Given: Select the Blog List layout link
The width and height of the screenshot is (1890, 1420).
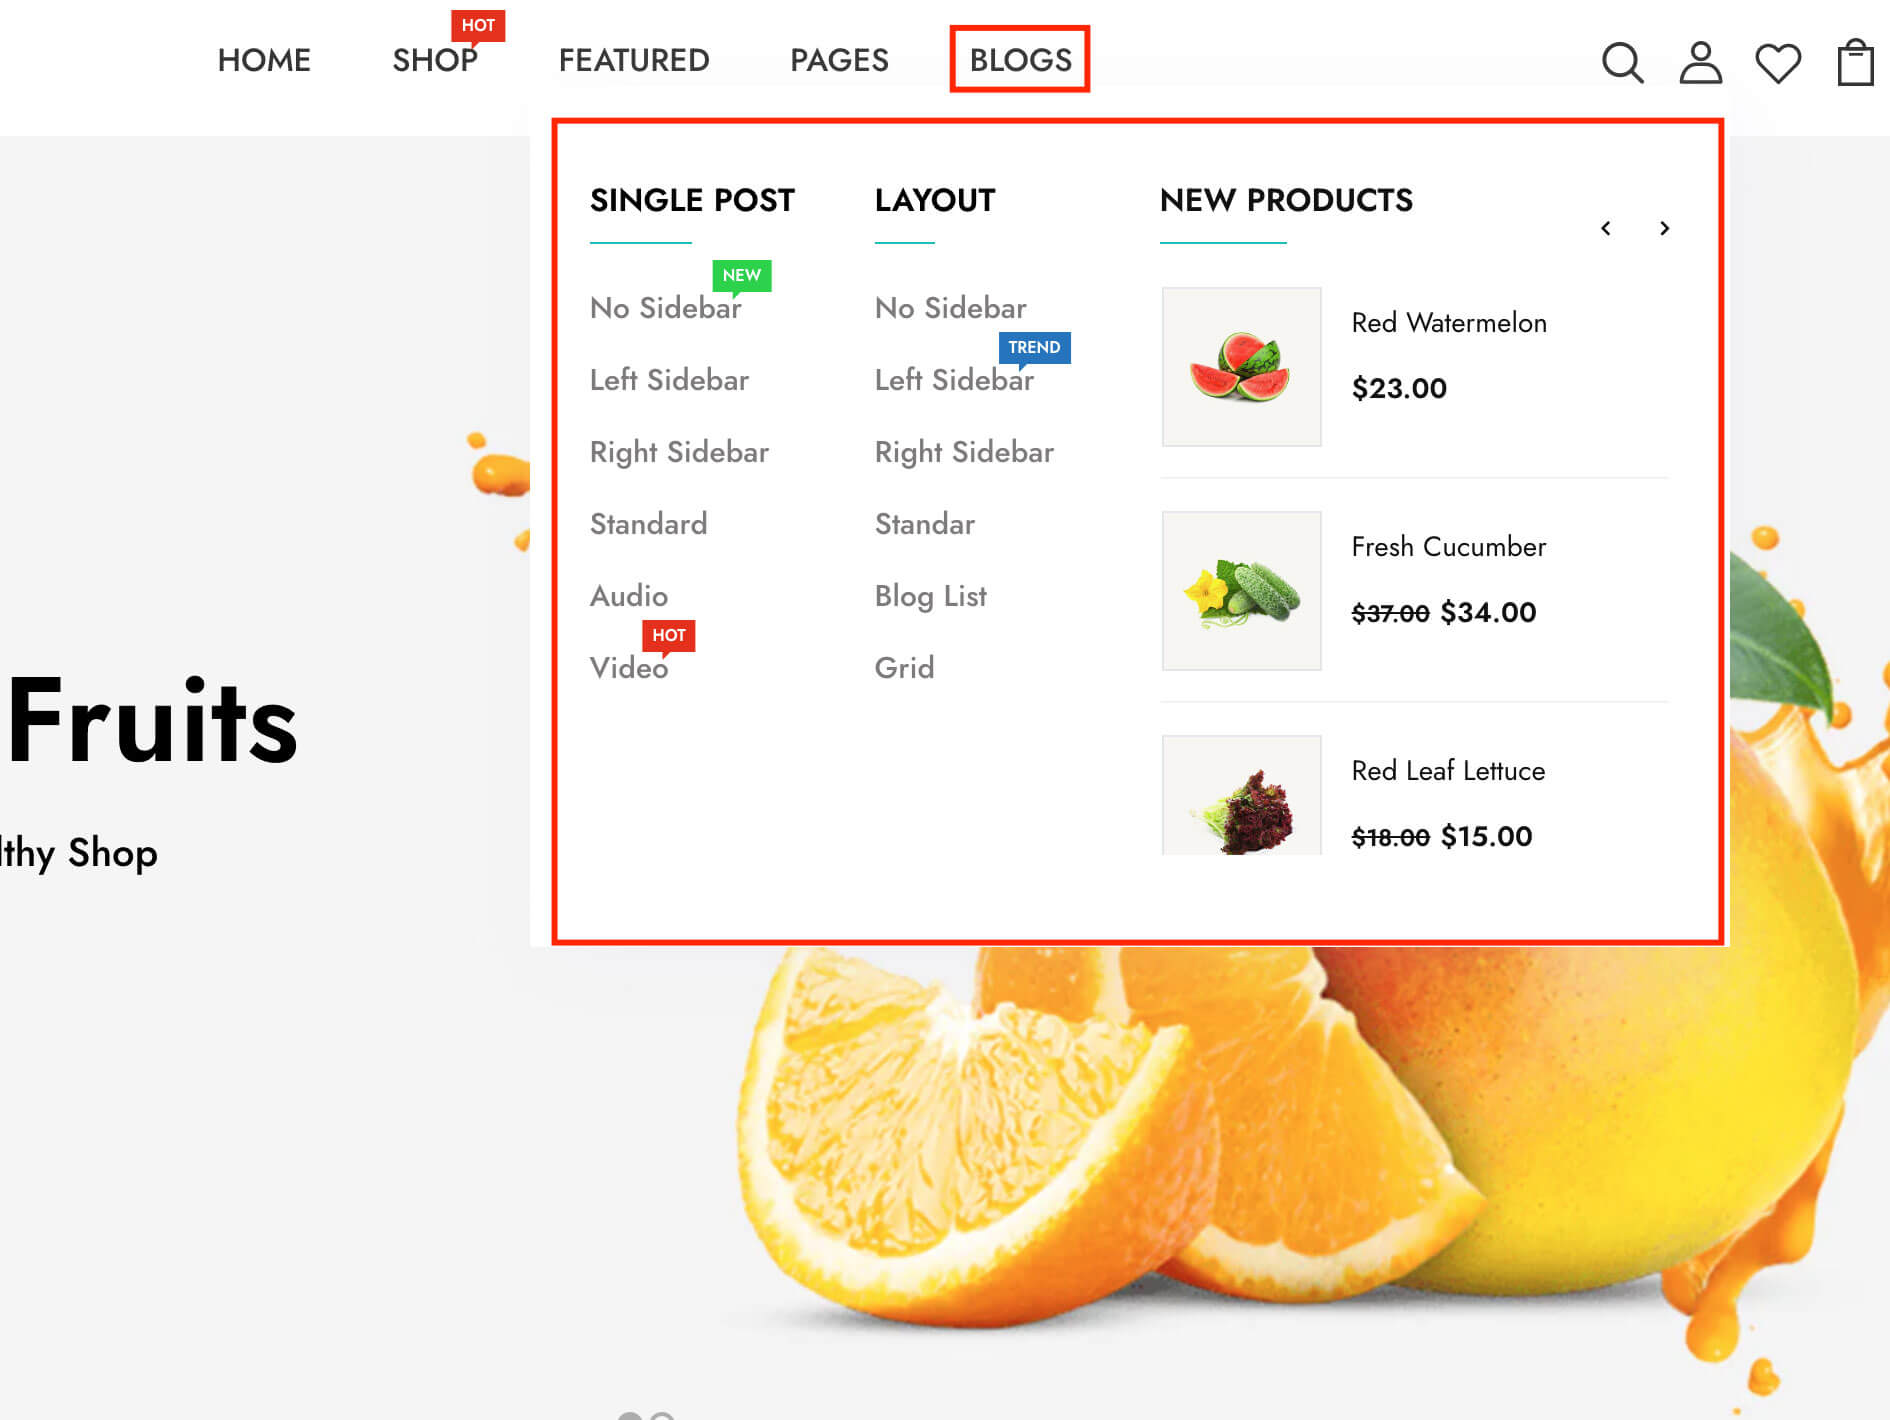Looking at the screenshot, I should tap(931, 596).
